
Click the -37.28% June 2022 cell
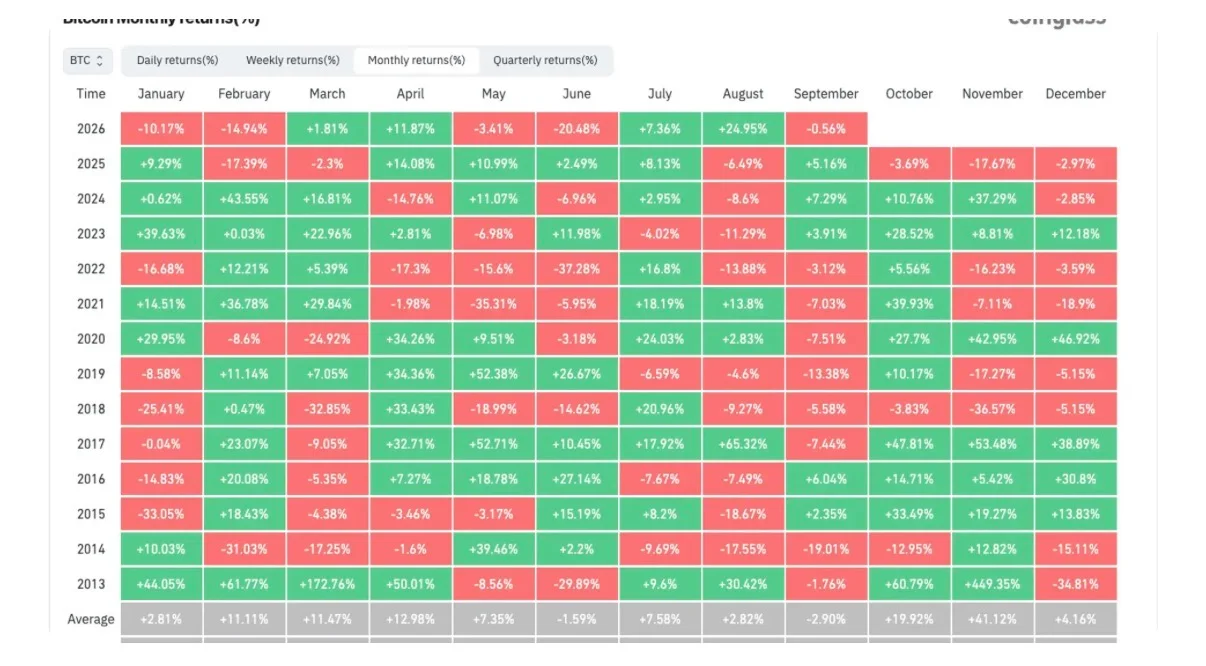[x=577, y=269]
